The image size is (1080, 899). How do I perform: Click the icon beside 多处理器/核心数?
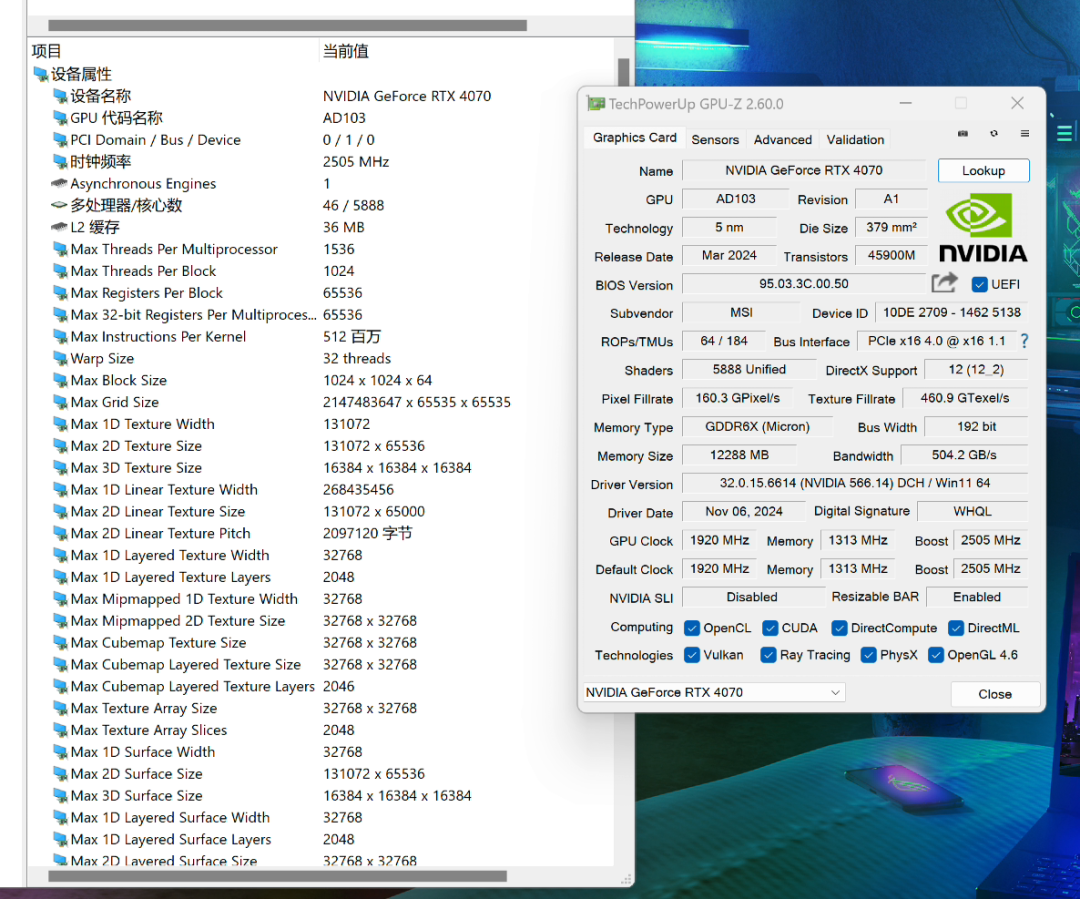60,205
